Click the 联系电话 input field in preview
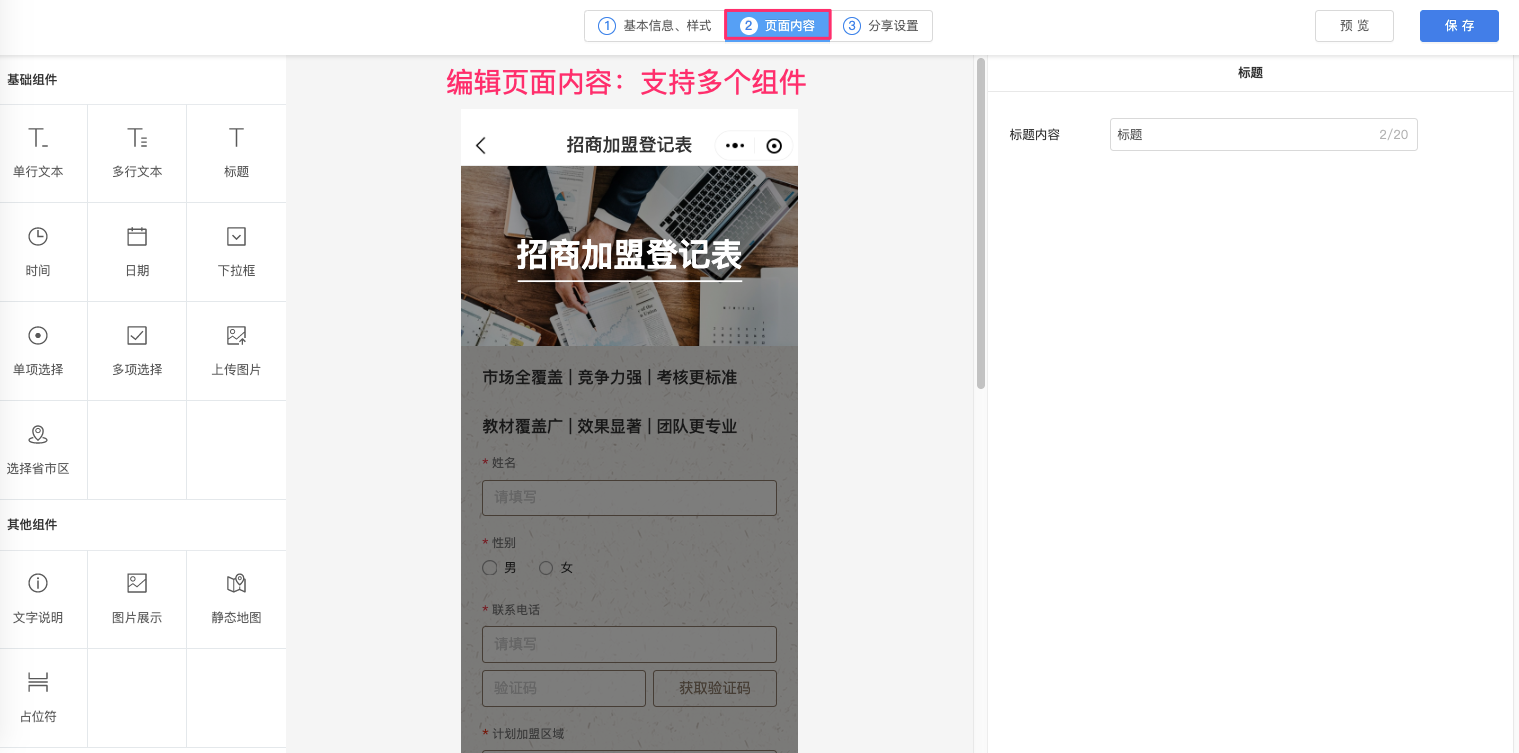 tap(629, 644)
